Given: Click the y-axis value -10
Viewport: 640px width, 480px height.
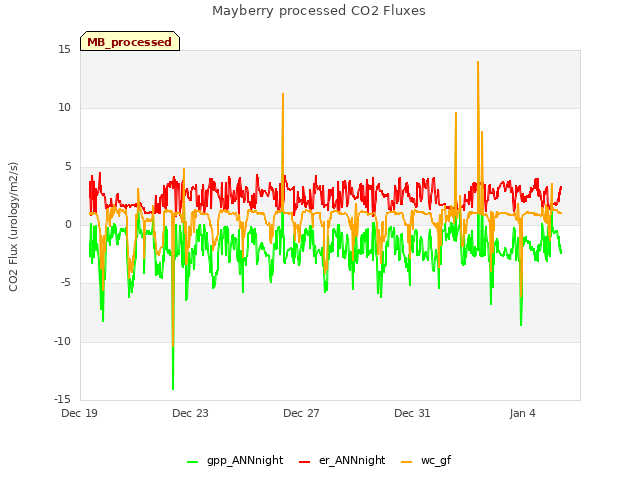Looking at the screenshot, I should (x=62, y=341).
